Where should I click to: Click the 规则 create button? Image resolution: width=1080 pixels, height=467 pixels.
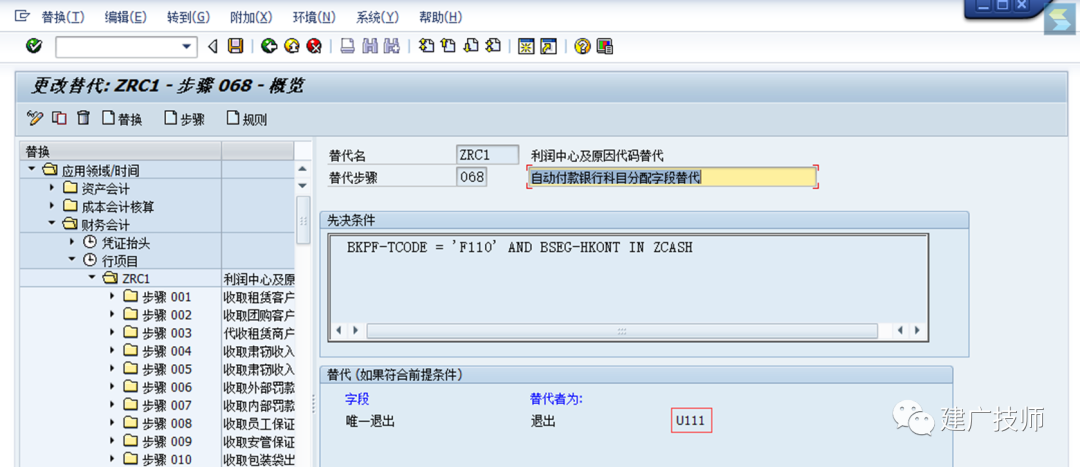tap(247, 118)
